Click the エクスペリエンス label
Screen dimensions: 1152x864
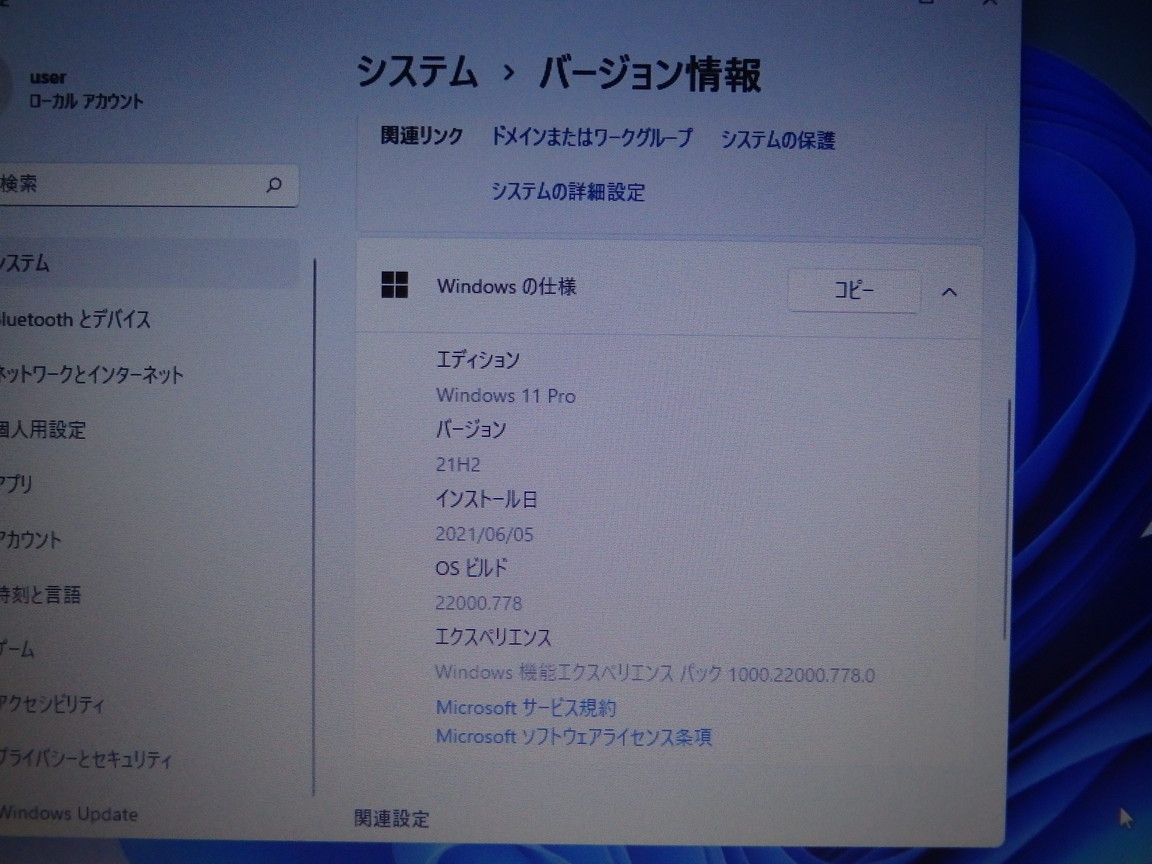493,638
